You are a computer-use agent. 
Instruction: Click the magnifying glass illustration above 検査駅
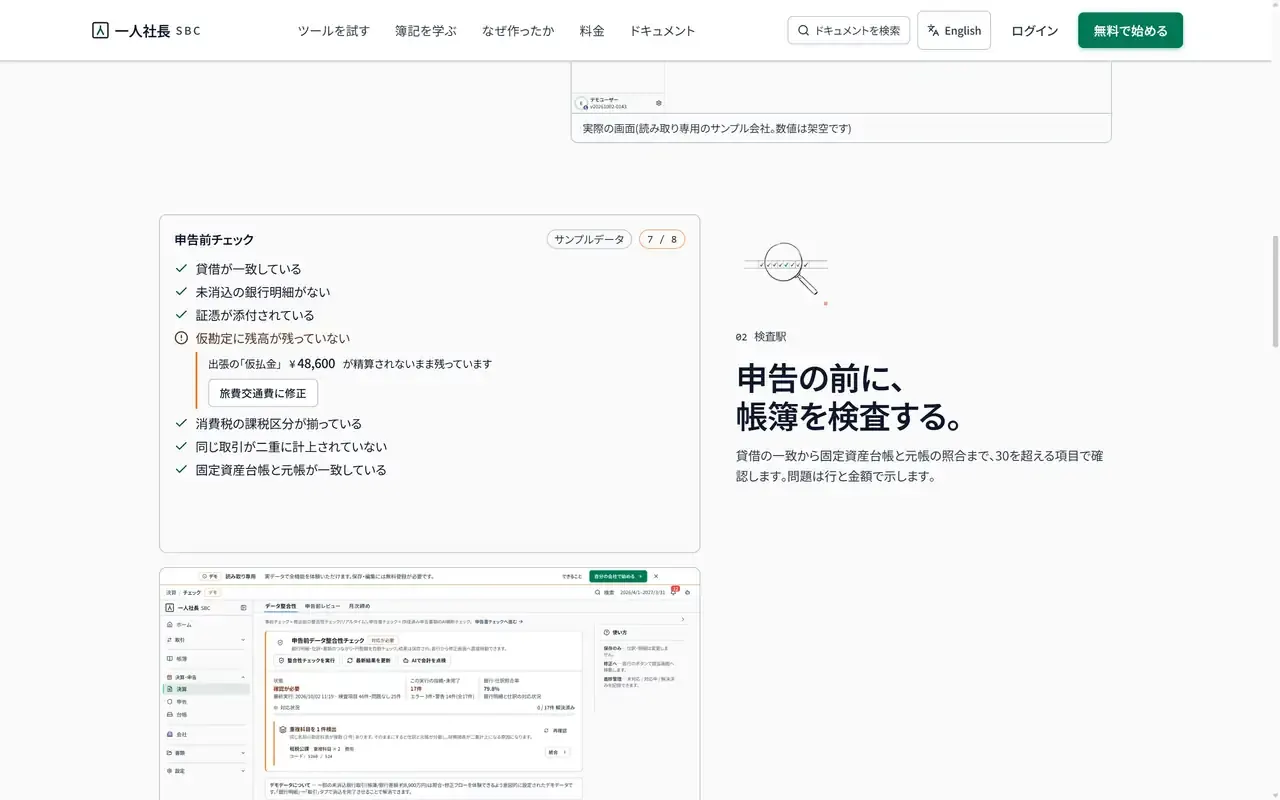[x=786, y=272]
